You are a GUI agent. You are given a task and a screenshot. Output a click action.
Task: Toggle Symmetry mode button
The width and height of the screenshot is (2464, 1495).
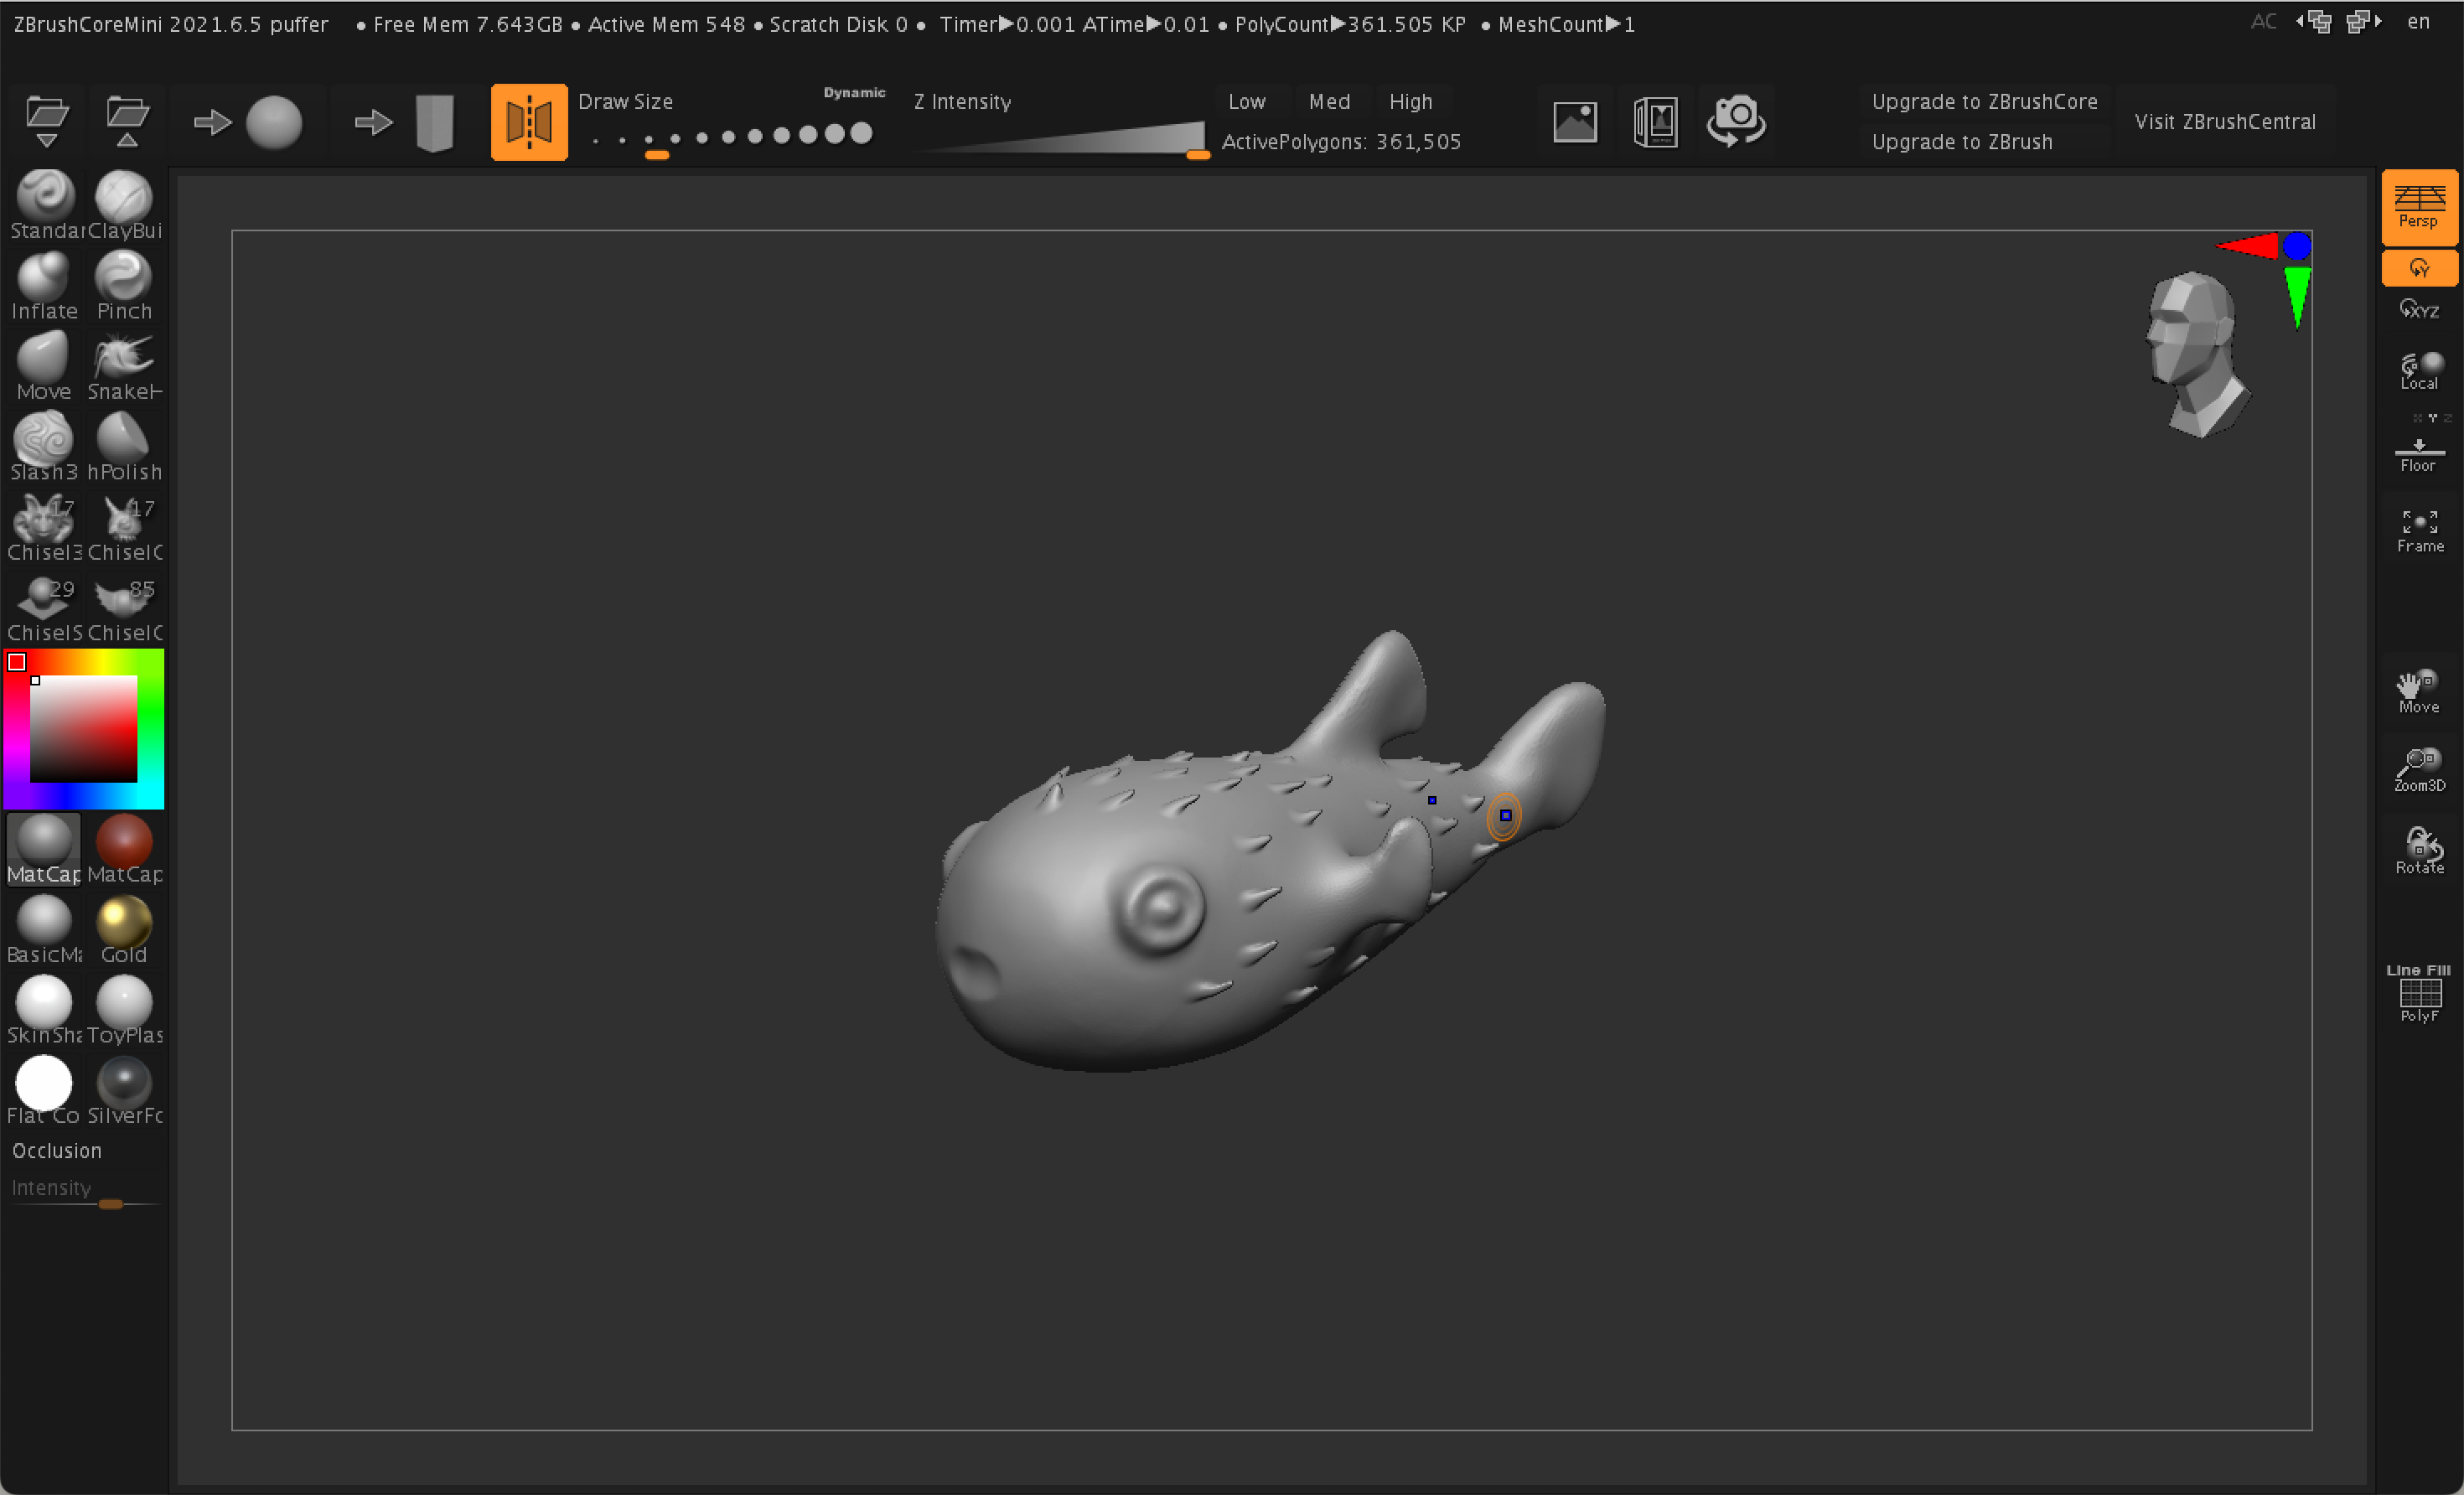529,122
